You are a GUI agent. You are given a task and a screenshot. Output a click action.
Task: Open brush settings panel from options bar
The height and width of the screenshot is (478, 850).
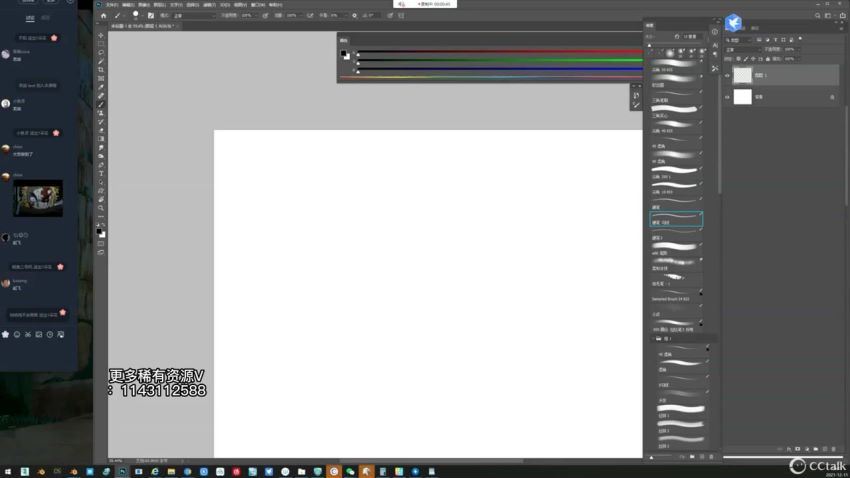(x=151, y=16)
